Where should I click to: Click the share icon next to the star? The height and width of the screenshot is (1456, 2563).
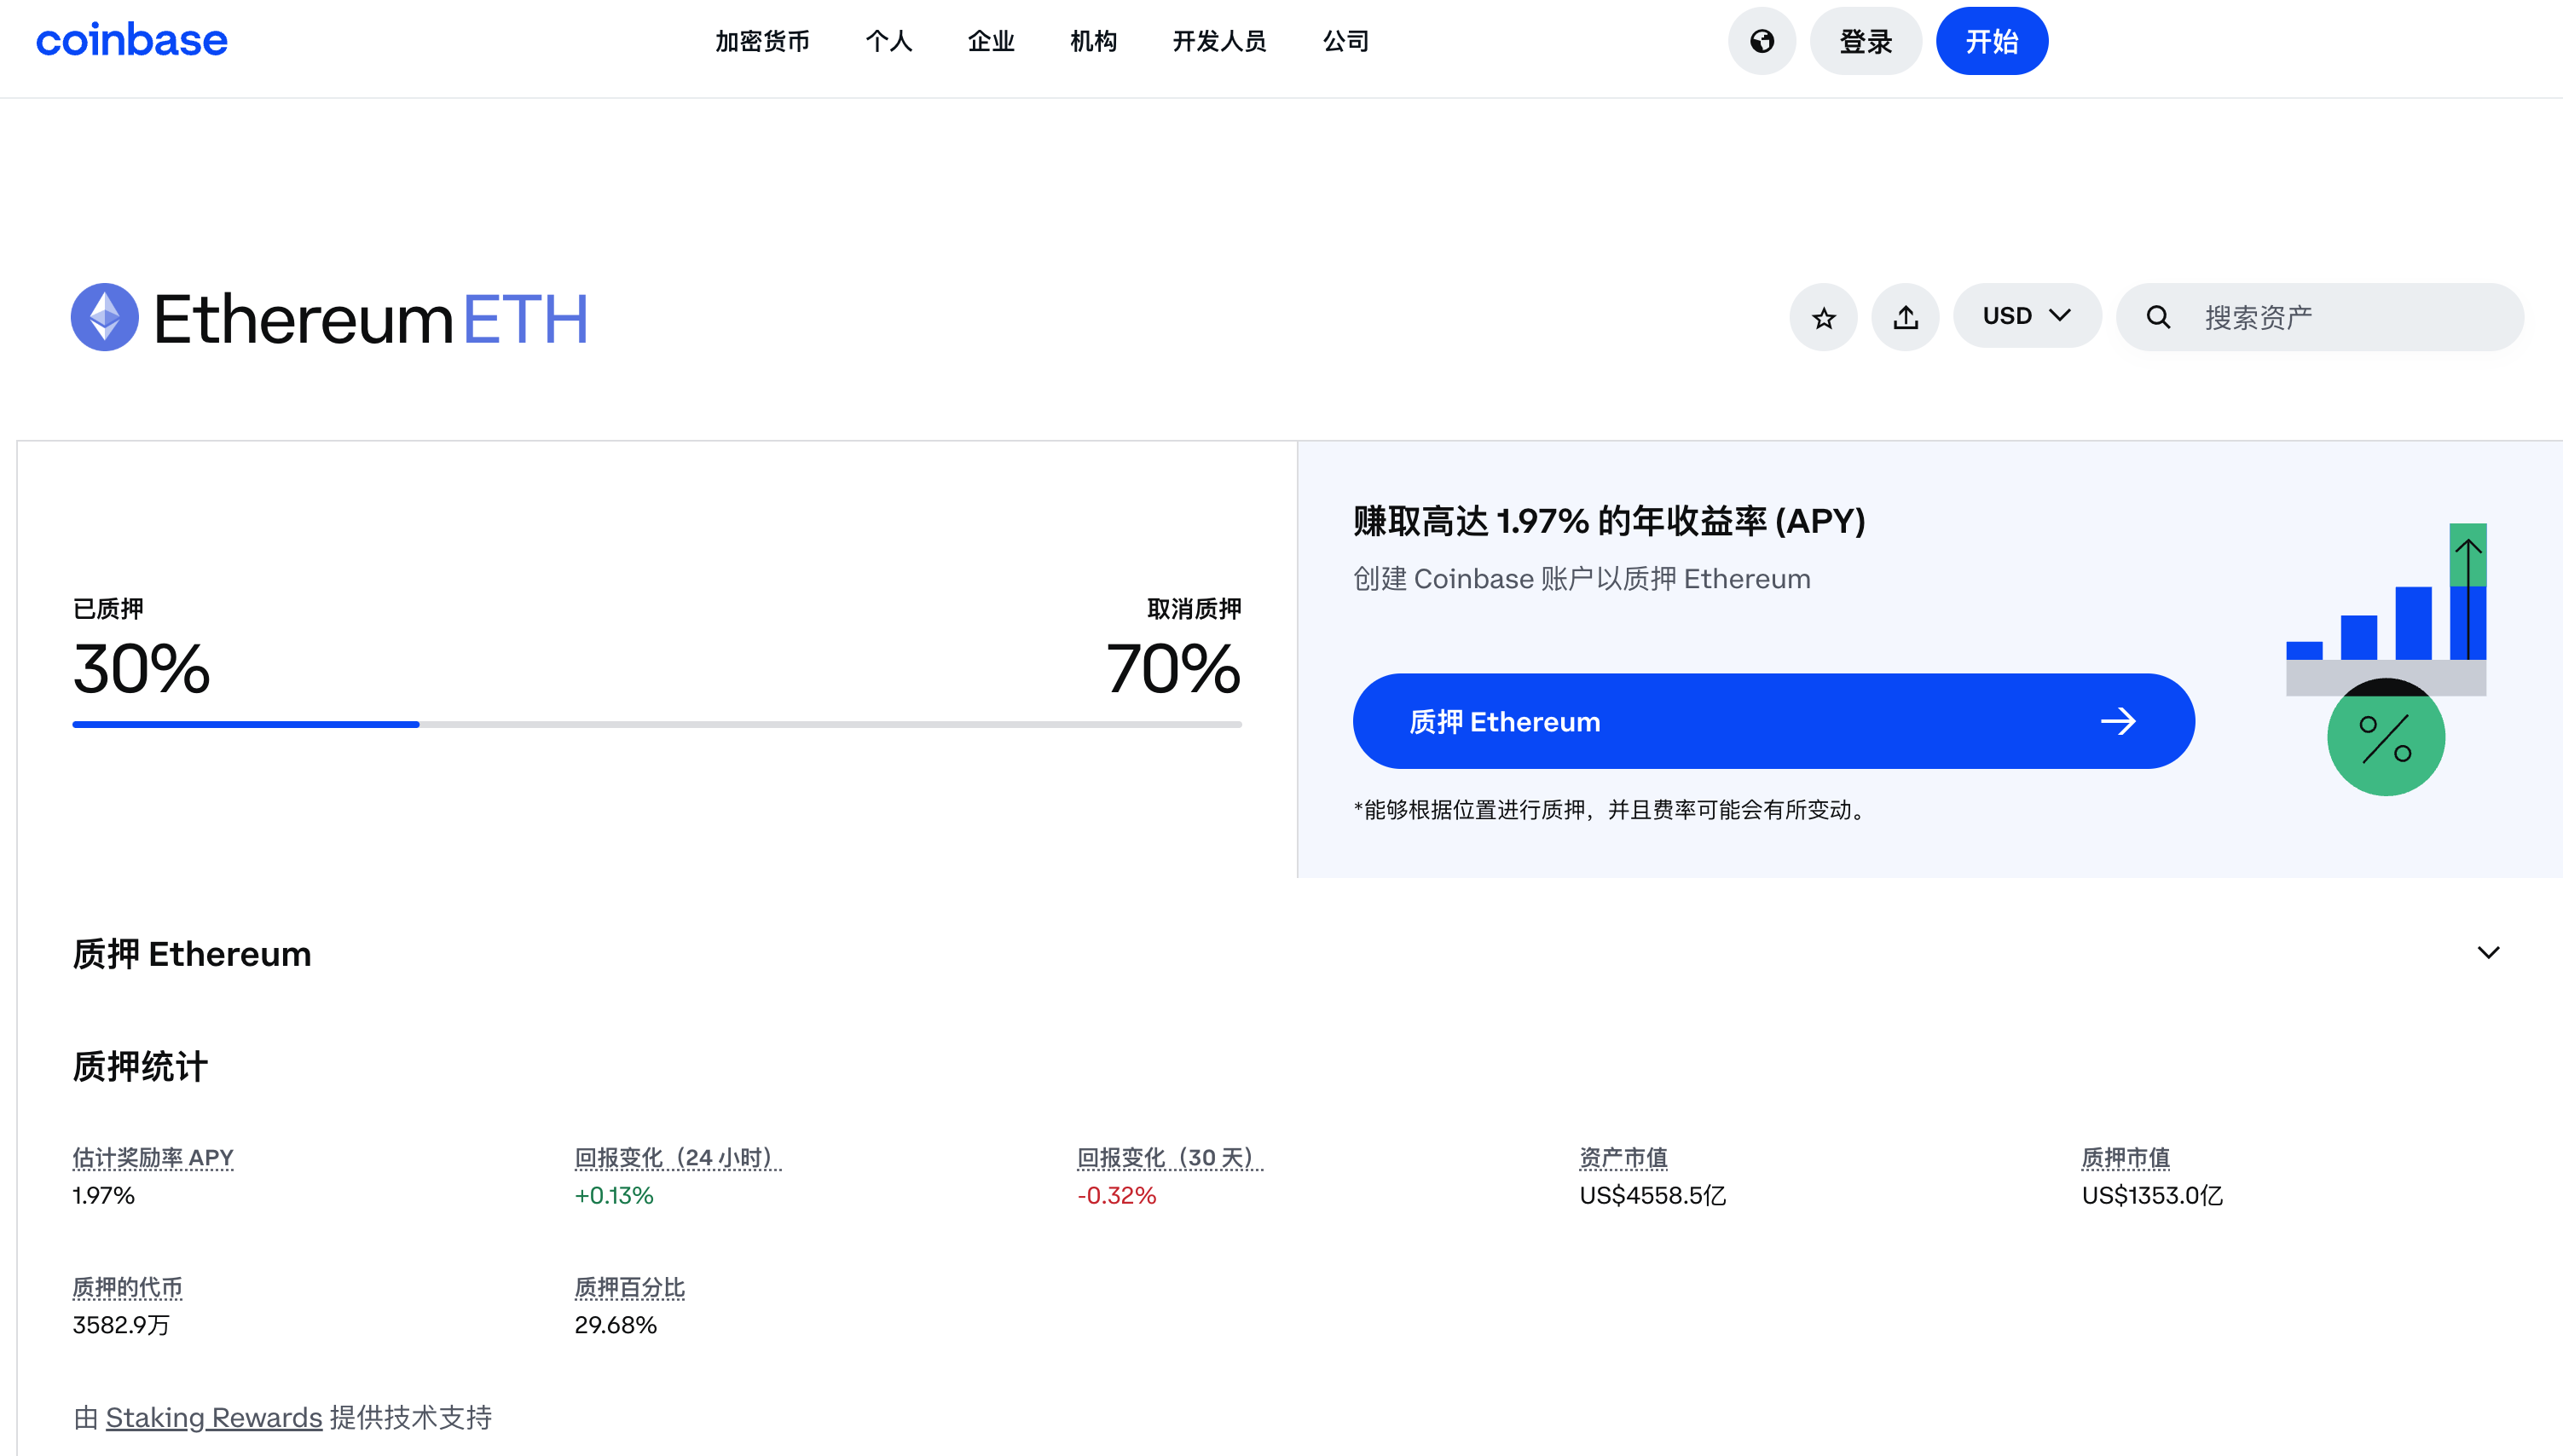(1905, 316)
